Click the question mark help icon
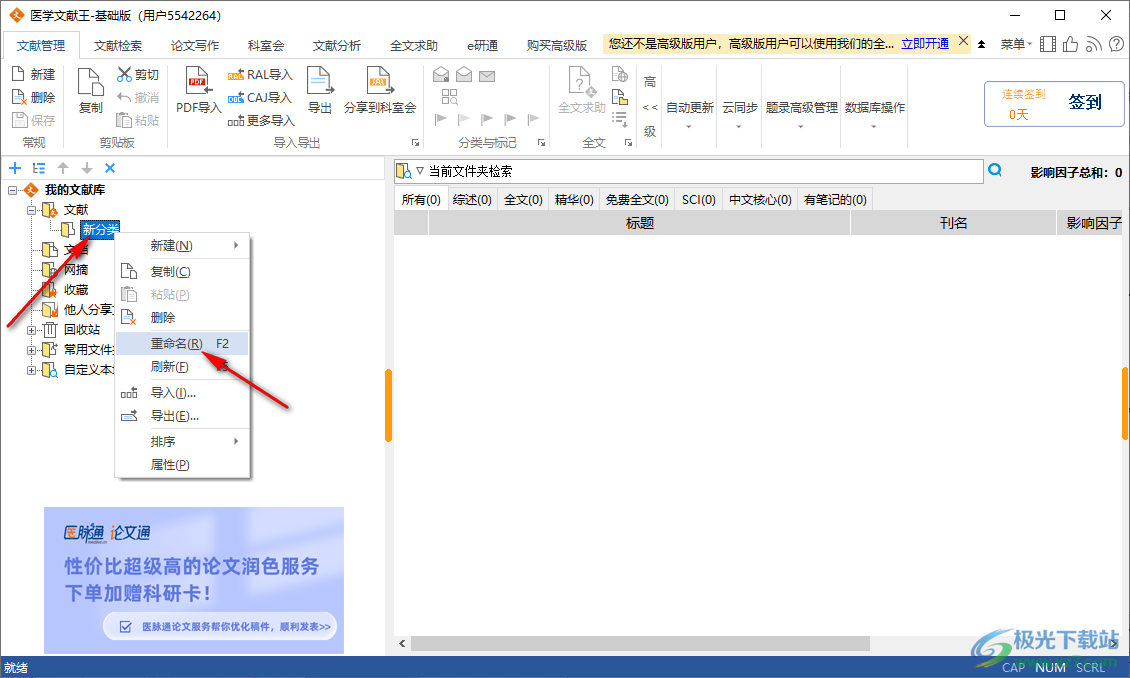This screenshot has width=1130, height=678. (x=1117, y=44)
